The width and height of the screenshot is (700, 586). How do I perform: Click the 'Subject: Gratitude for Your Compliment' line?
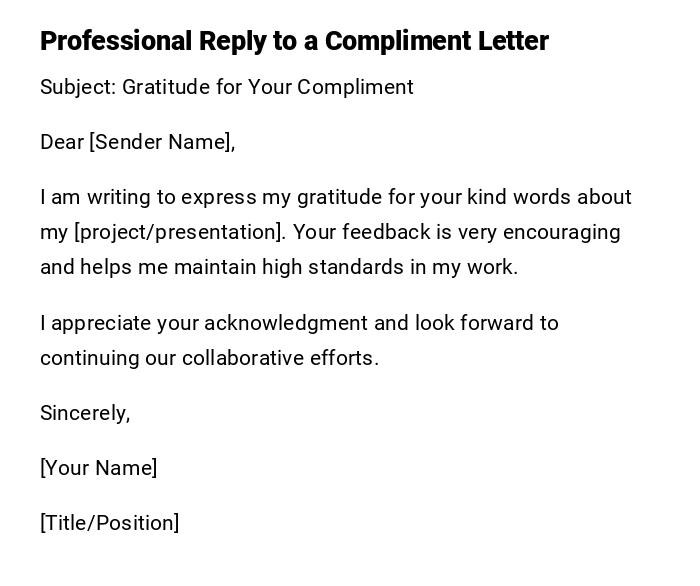point(226,87)
